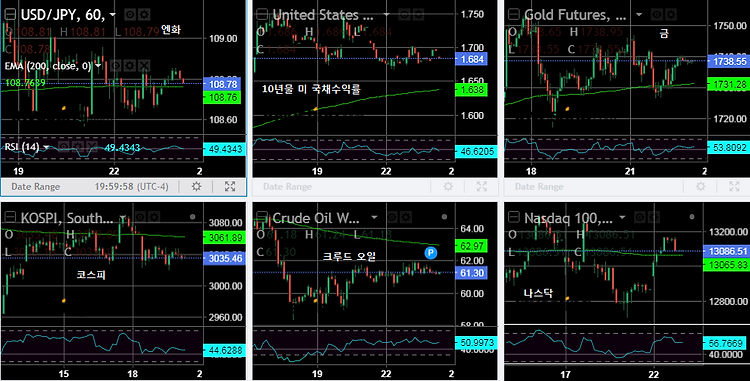This screenshot has height=381, width=750.
Task: Maximize Gold Futures chart fullscreen icon
Action: click(734, 186)
